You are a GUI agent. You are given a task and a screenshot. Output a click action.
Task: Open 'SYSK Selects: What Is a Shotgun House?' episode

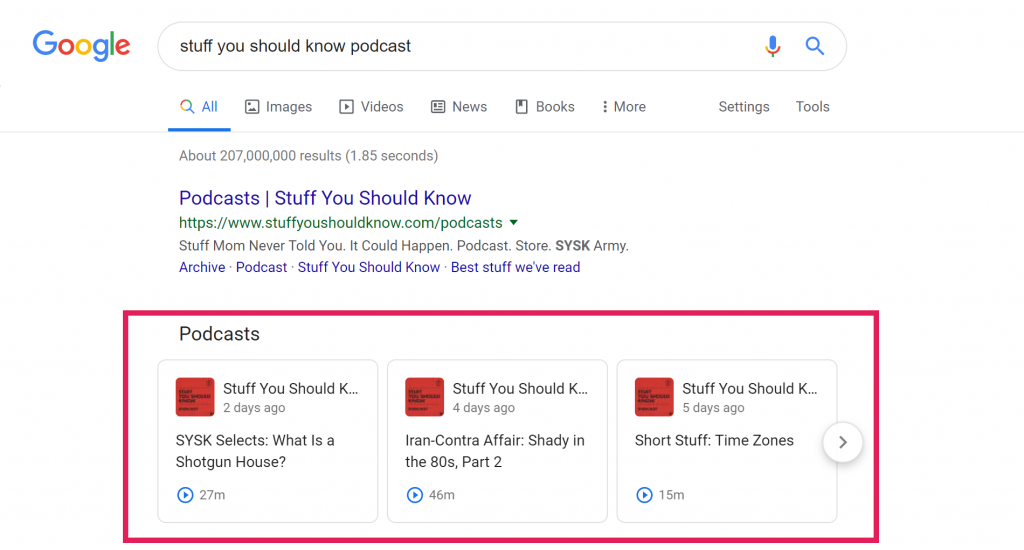tap(255, 451)
